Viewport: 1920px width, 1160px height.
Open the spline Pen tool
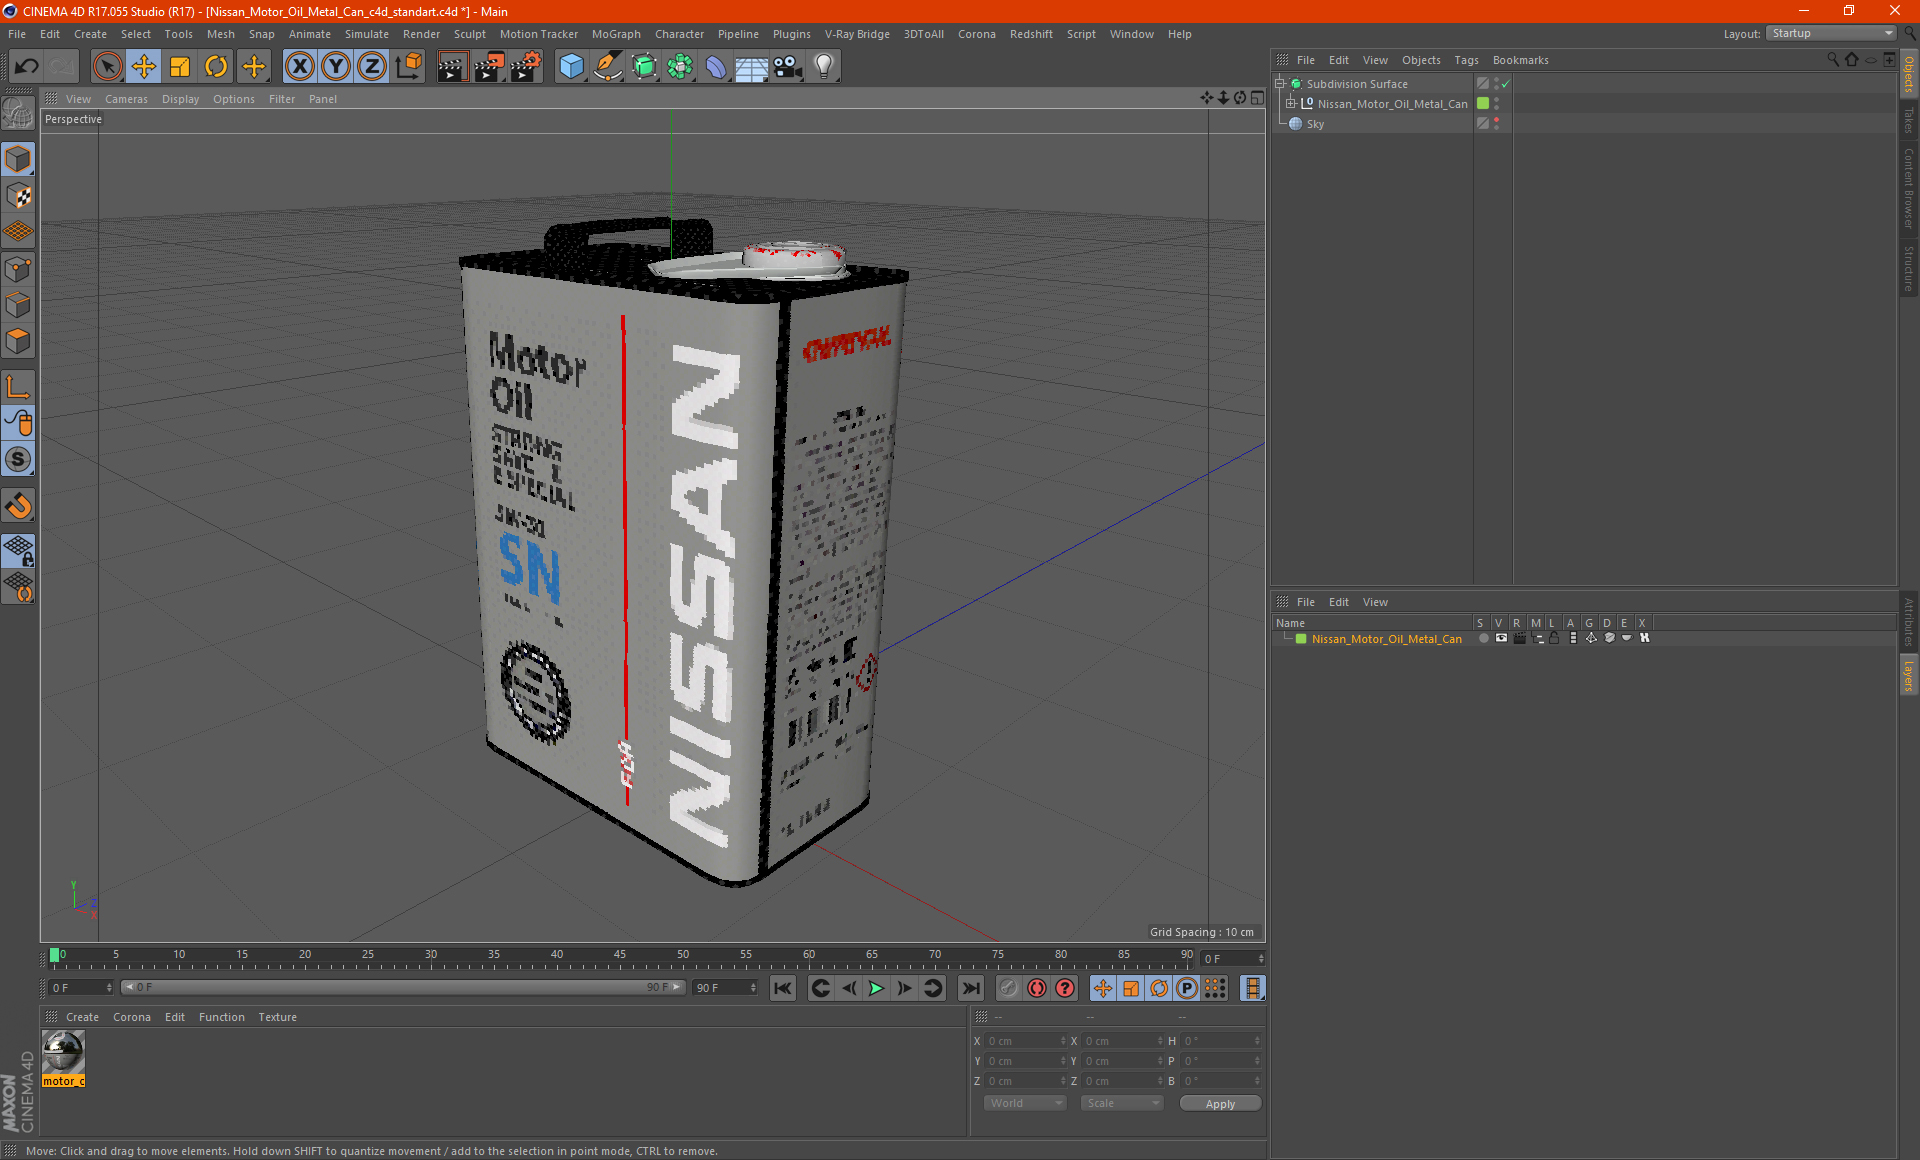click(607, 67)
